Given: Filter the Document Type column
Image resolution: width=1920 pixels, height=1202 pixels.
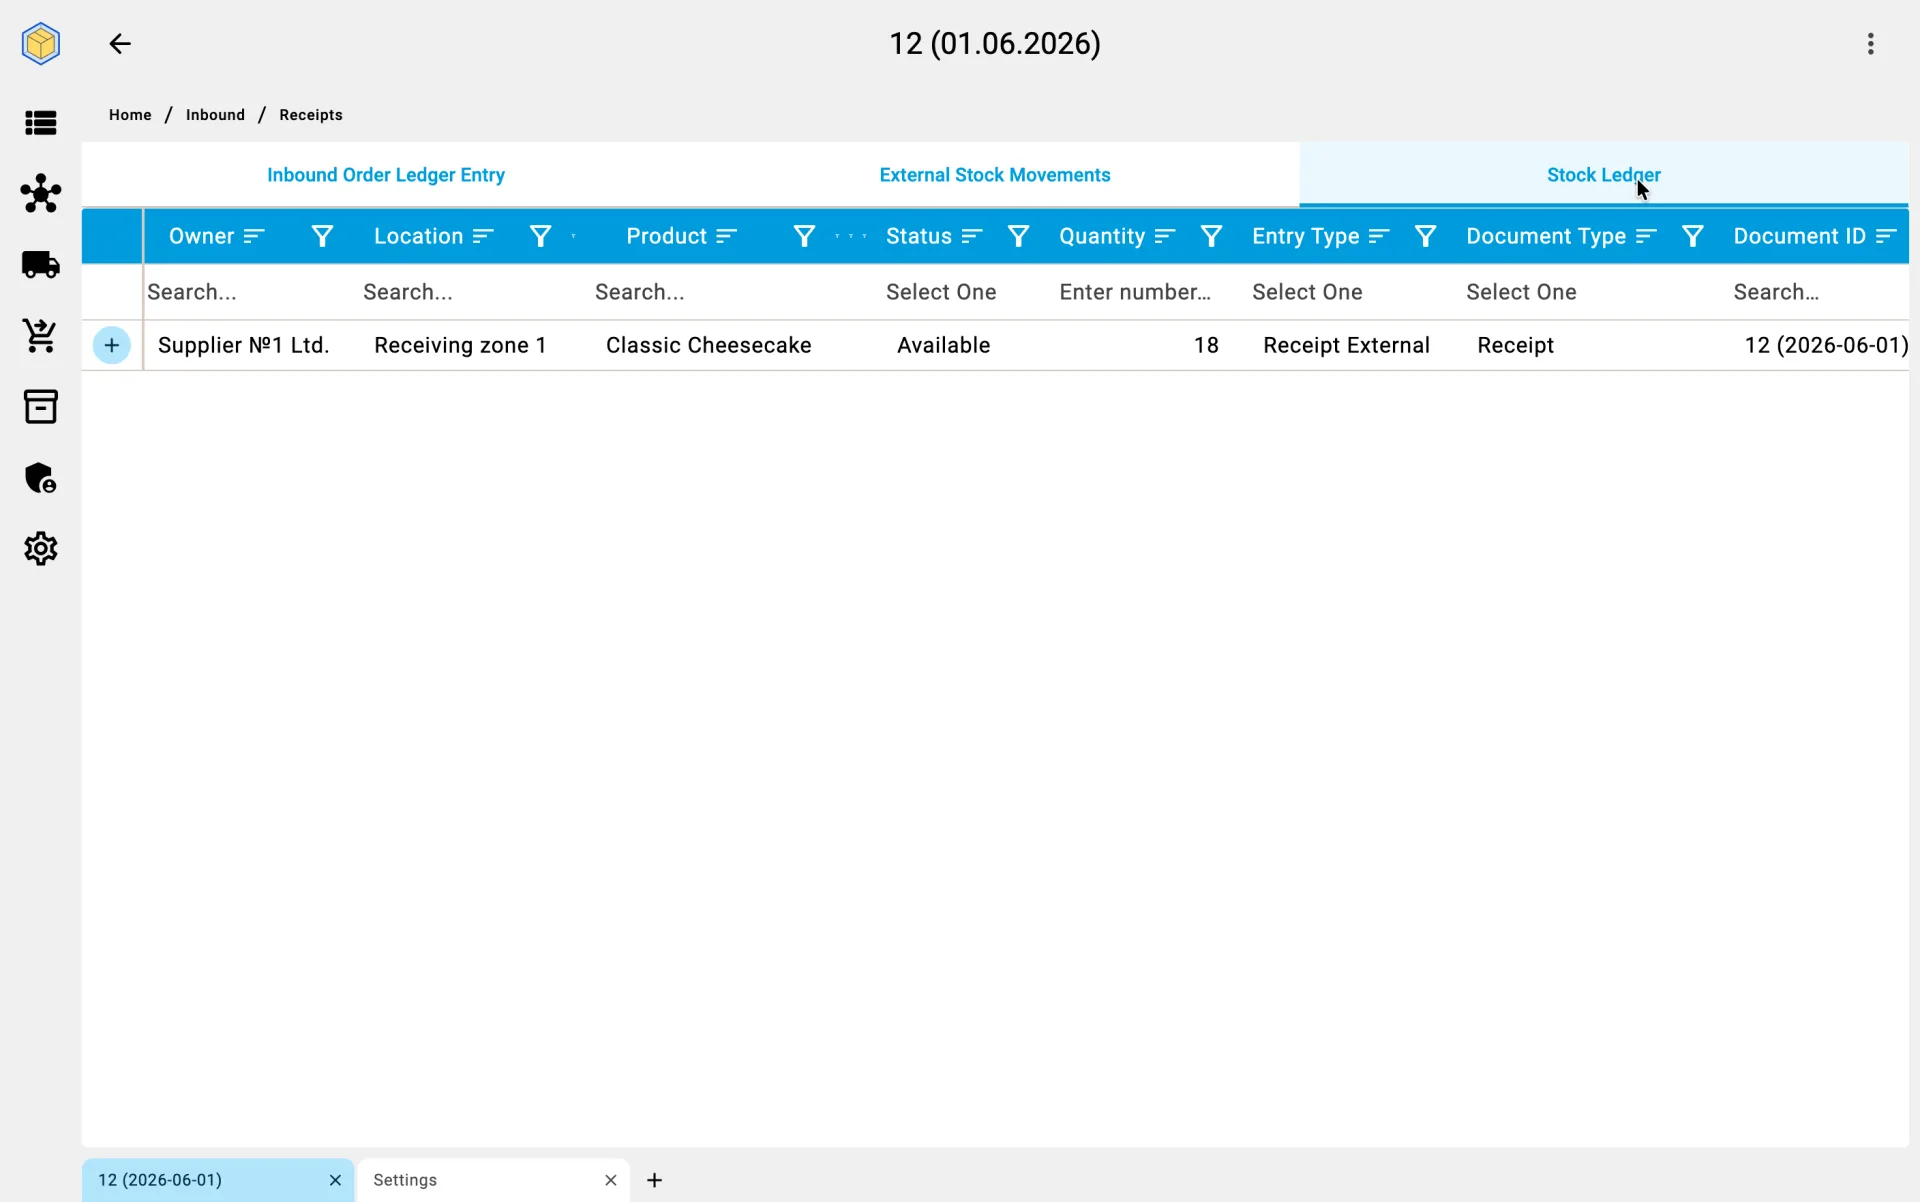Looking at the screenshot, I should tap(1692, 237).
